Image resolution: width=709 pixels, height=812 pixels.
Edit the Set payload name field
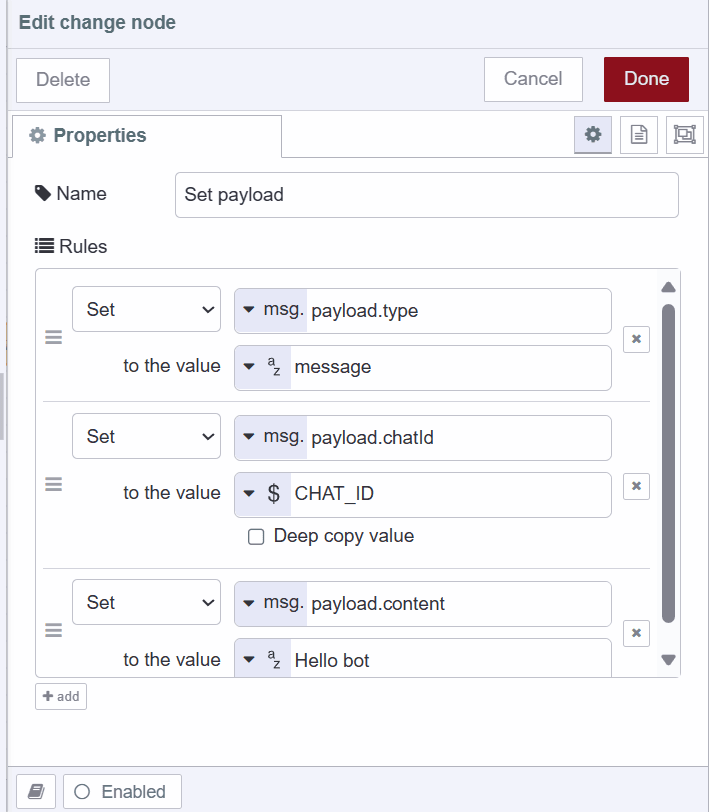[x=427, y=194]
